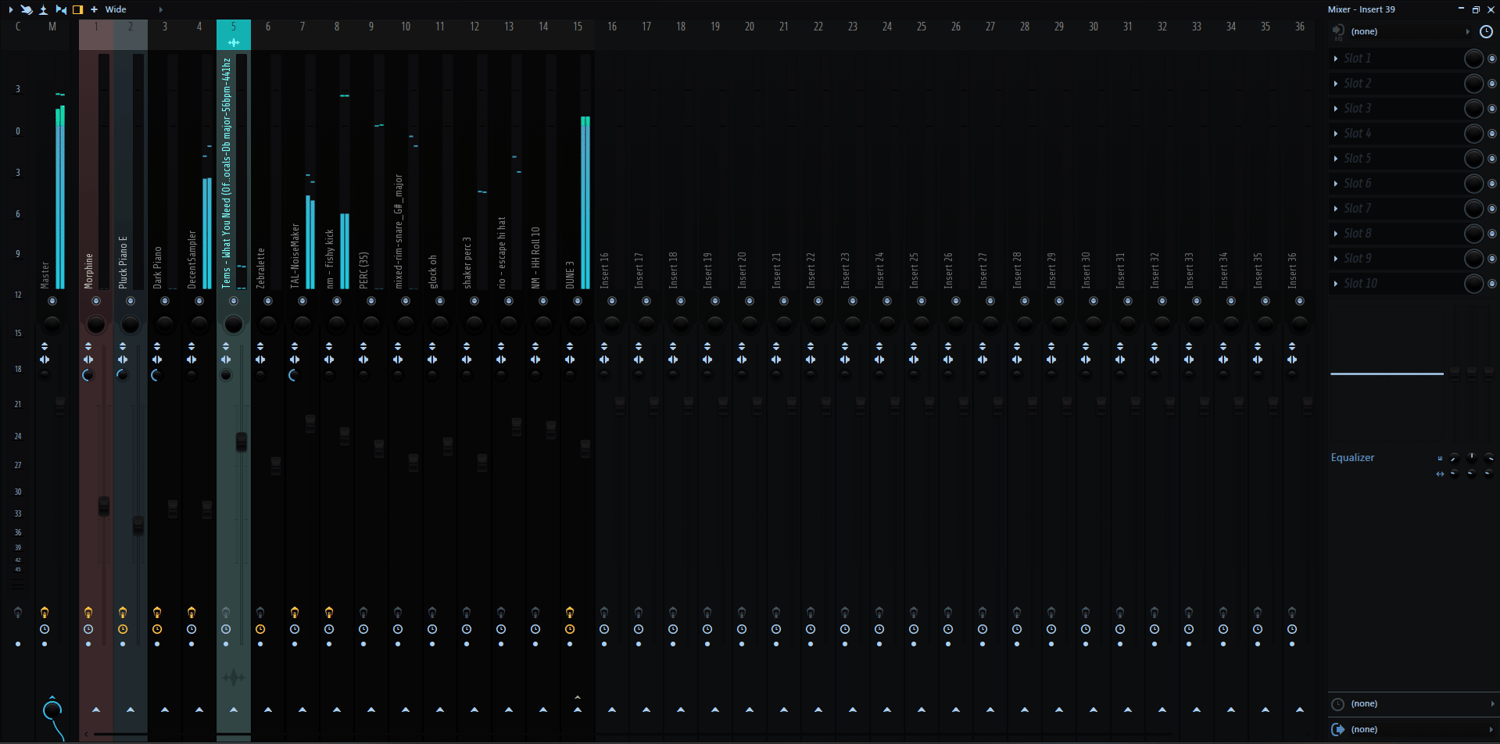Mute the Dark Piano mixer track
Screen dimensions: 1500x744
(x=165, y=301)
